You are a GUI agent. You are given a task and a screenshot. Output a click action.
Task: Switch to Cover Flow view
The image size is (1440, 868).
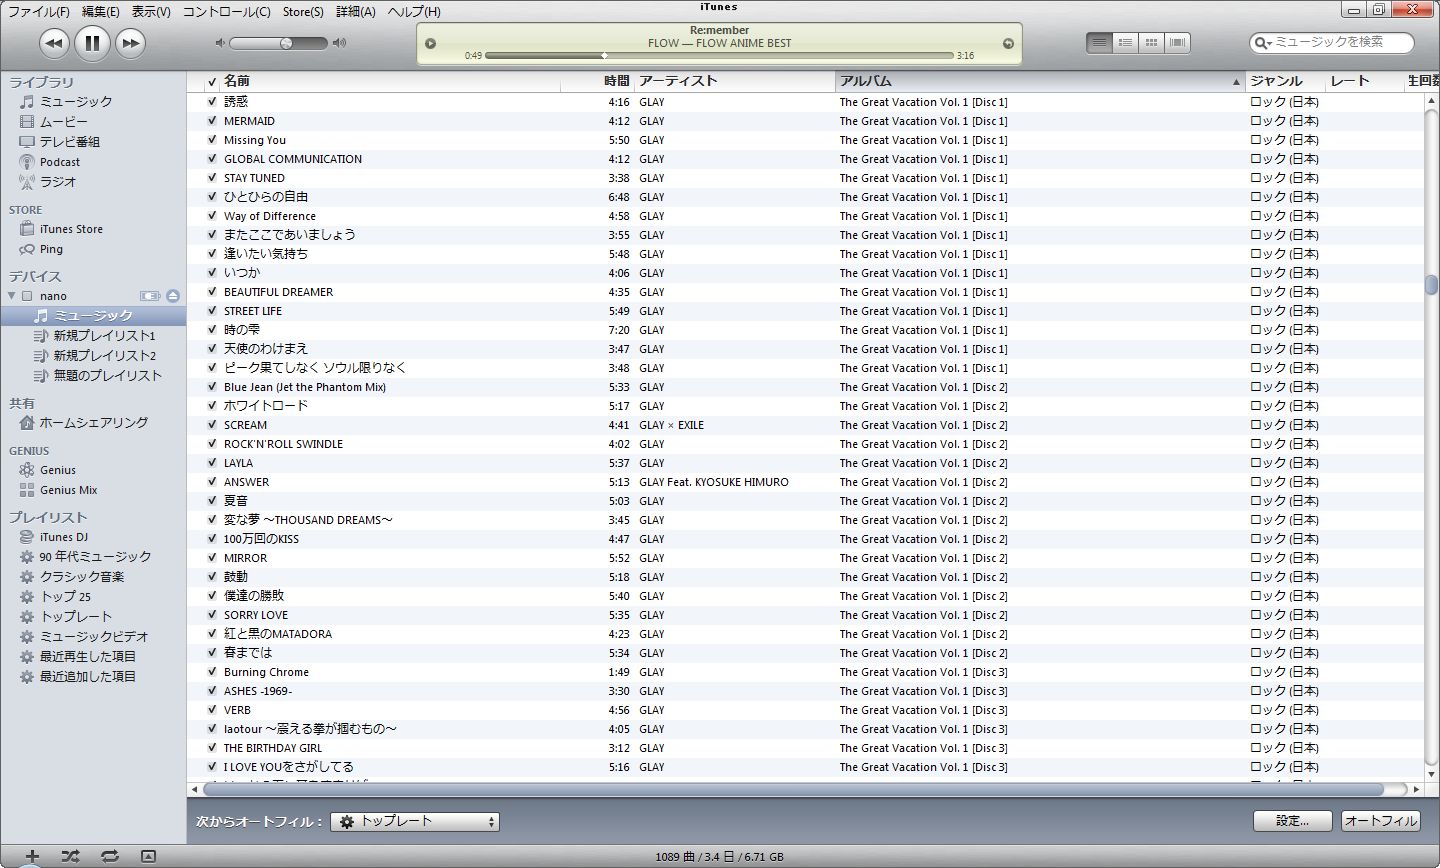click(1177, 43)
